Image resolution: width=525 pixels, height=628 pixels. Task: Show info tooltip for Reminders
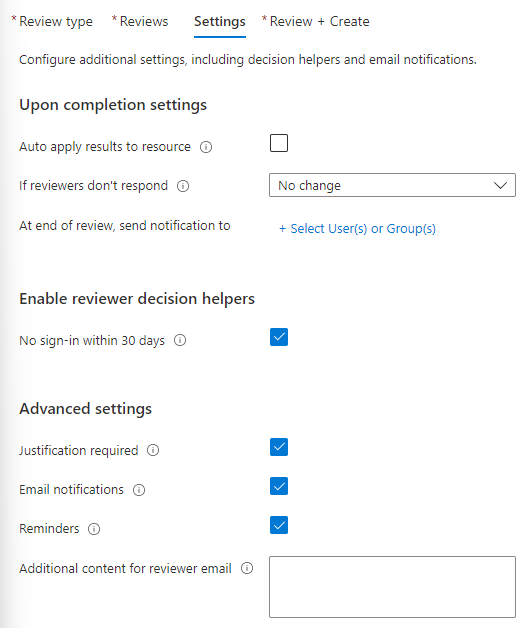(94, 529)
